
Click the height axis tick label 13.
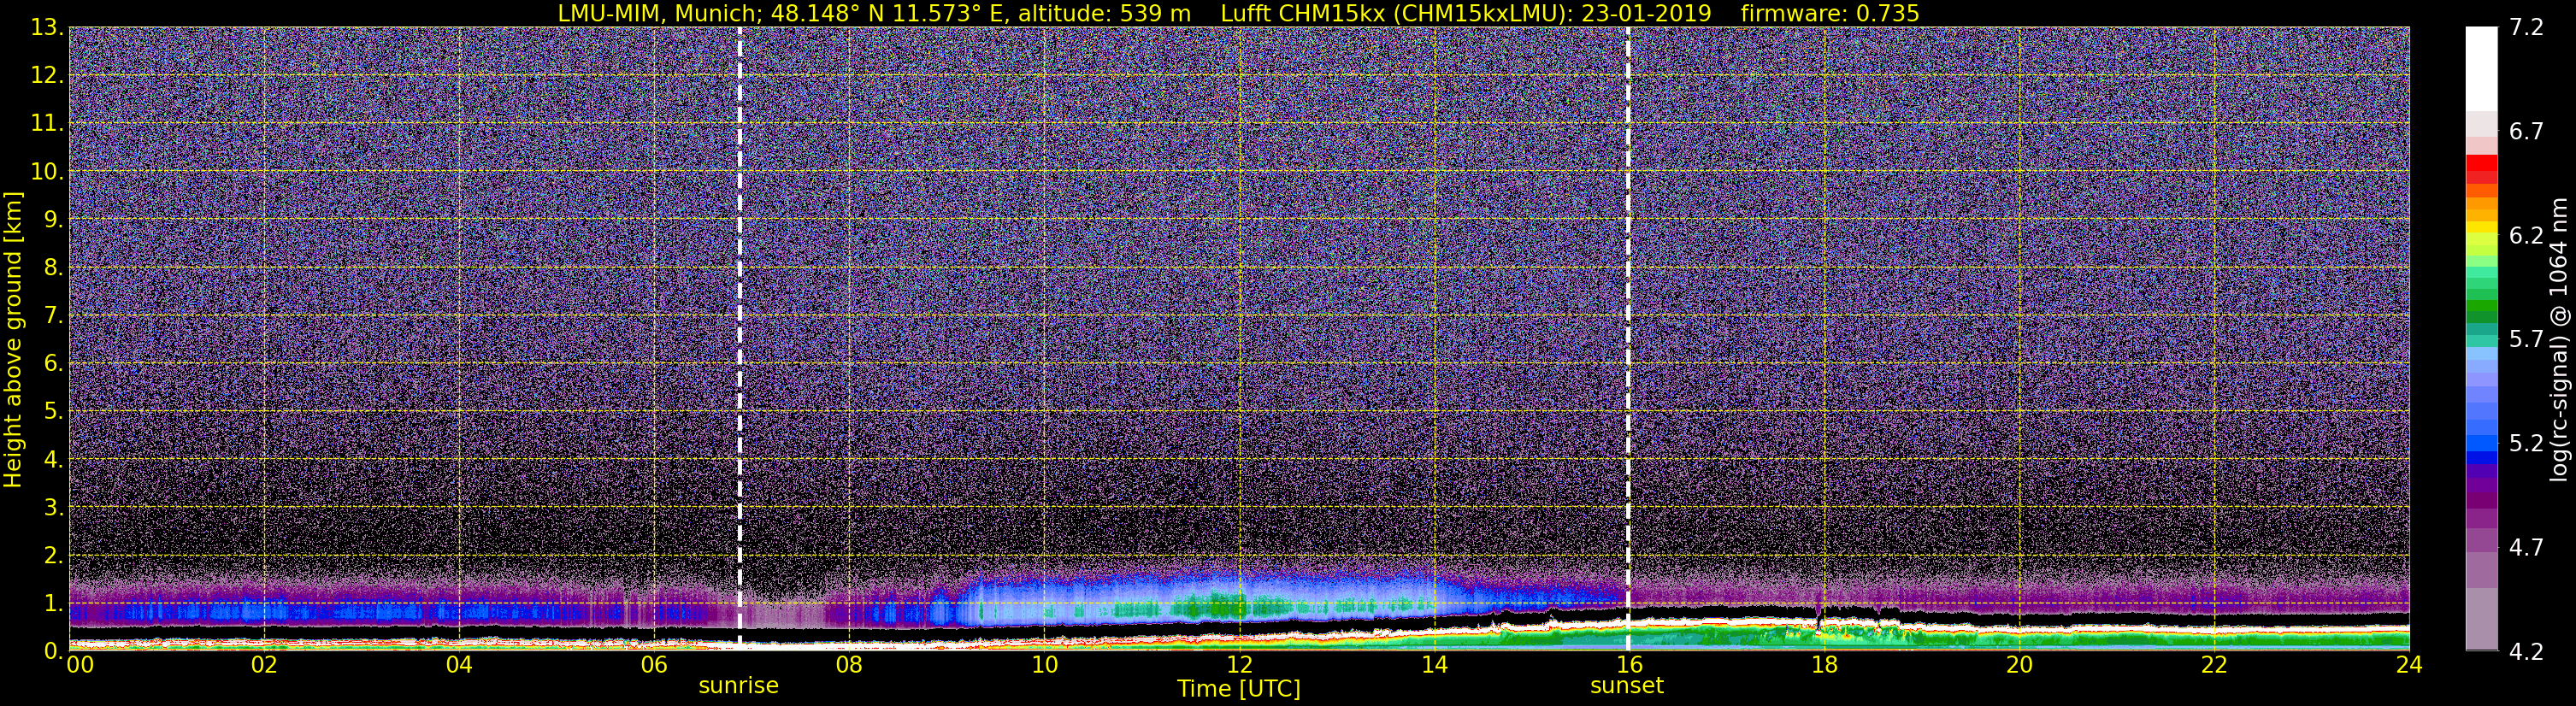tap(46, 28)
